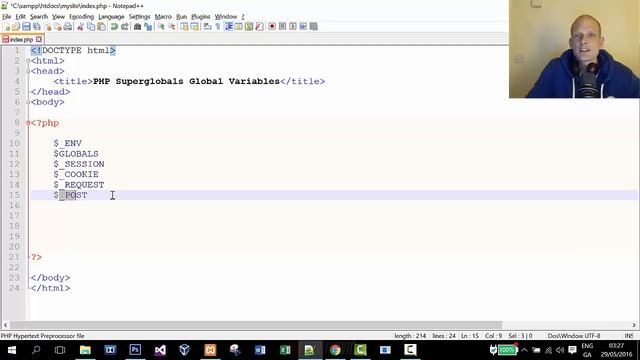Image resolution: width=640 pixels, height=360 pixels.
Task: Click the Stop Recording macro icon
Action: [x=282, y=27]
